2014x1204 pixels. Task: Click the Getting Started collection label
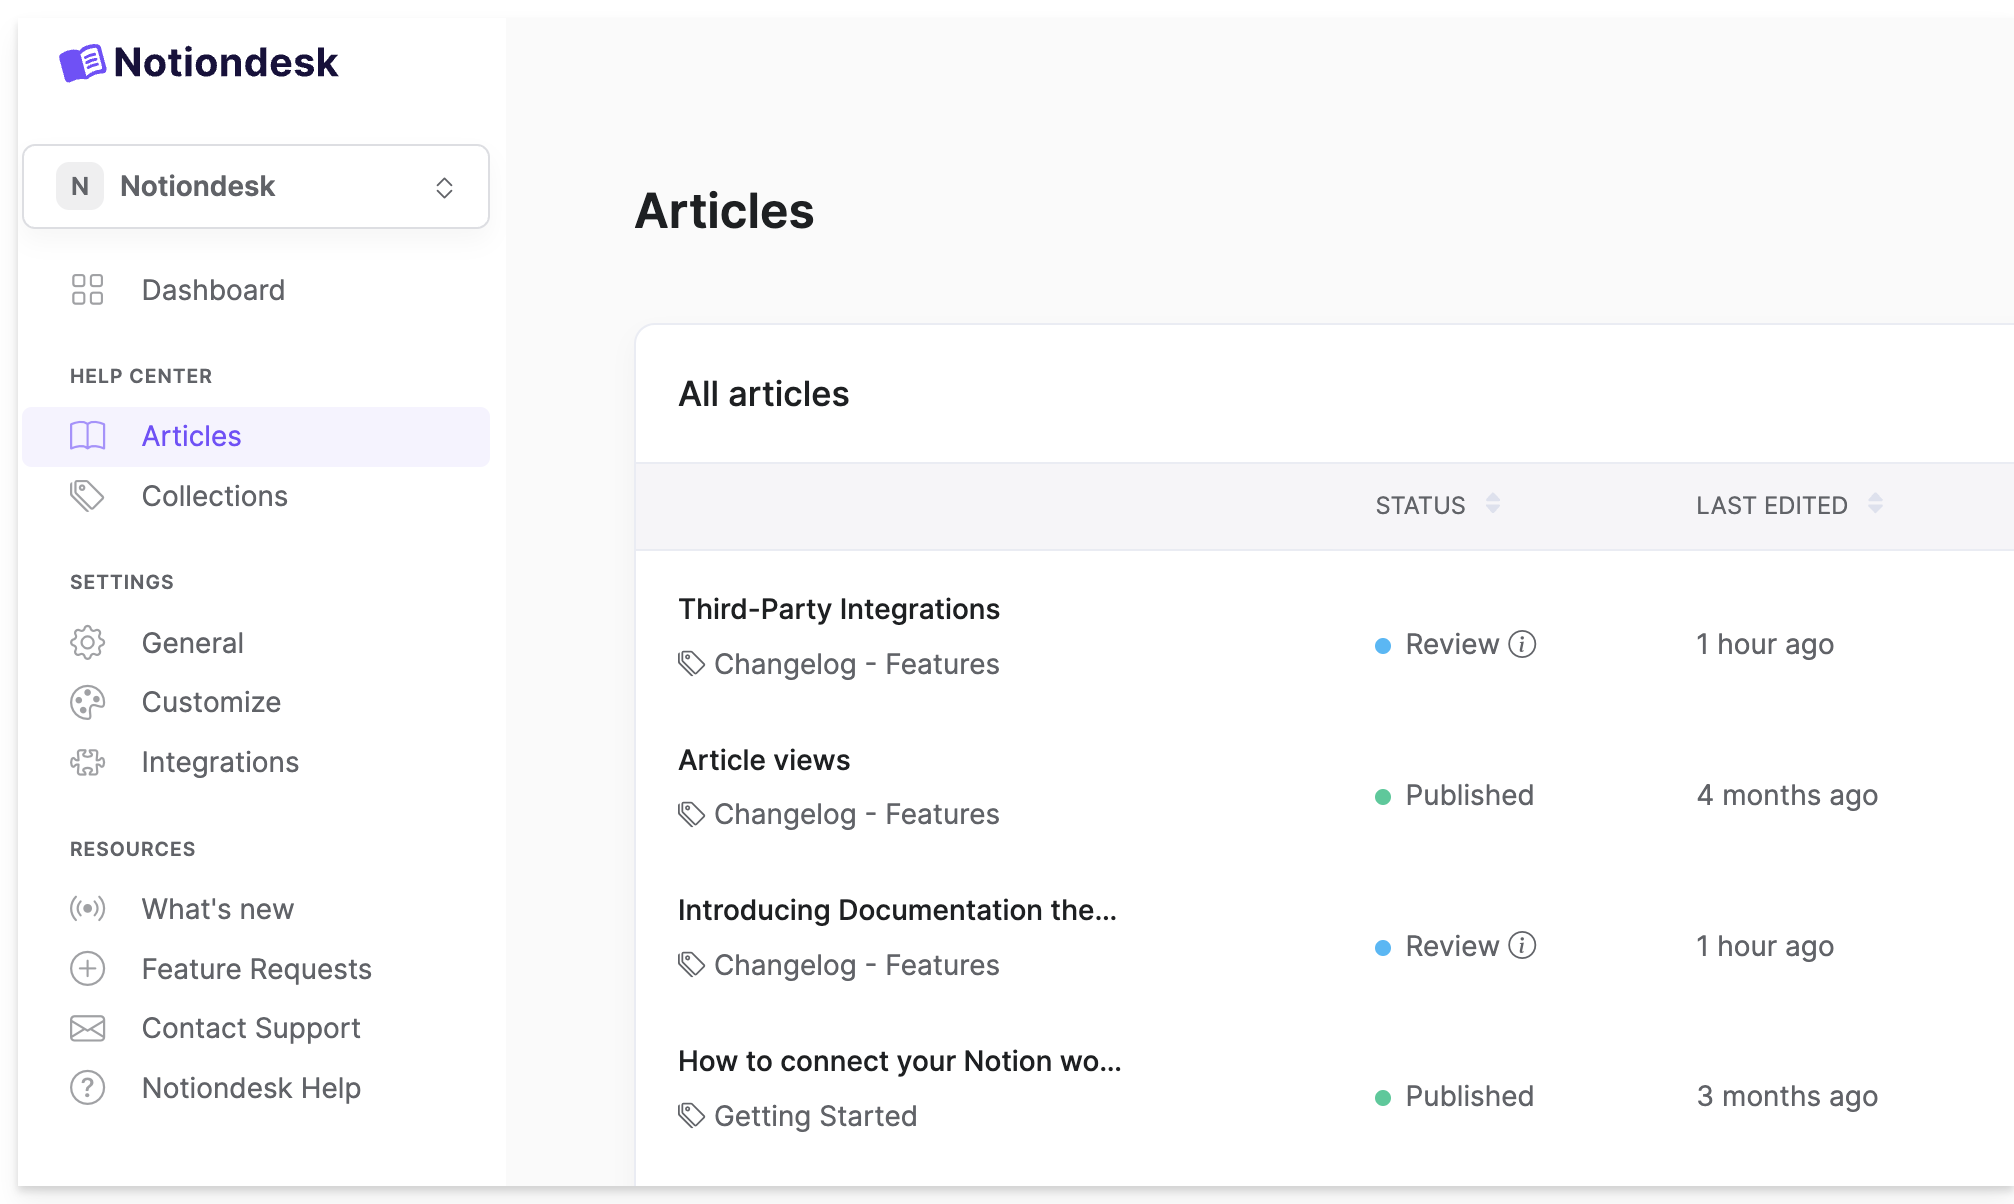(x=815, y=1116)
